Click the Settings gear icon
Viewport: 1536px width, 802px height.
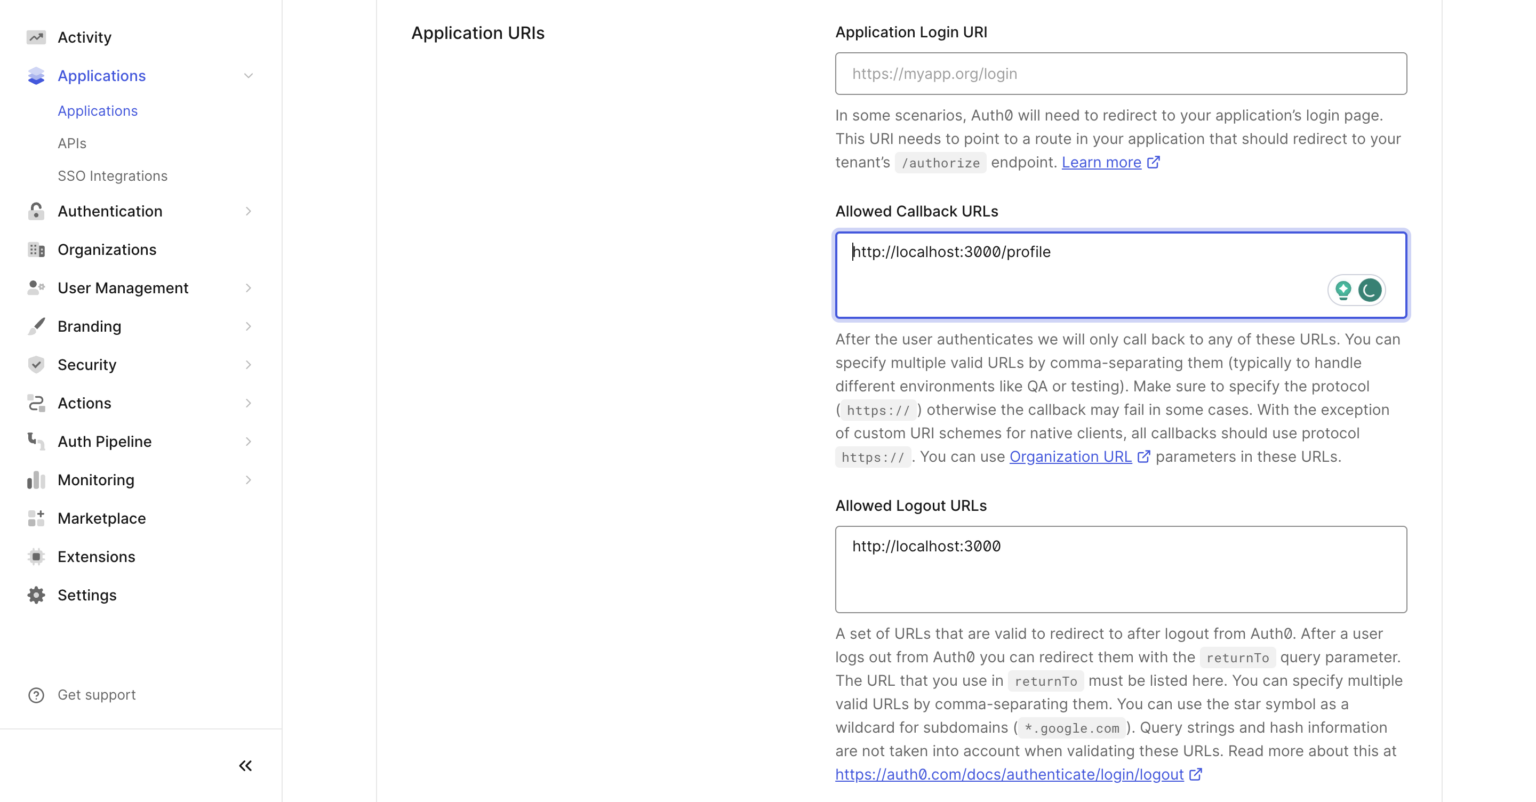click(x=36, y=595)
